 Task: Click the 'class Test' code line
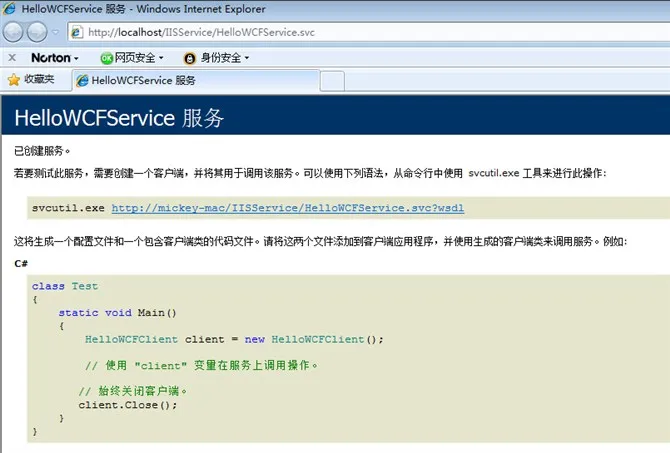coord(65,286)
